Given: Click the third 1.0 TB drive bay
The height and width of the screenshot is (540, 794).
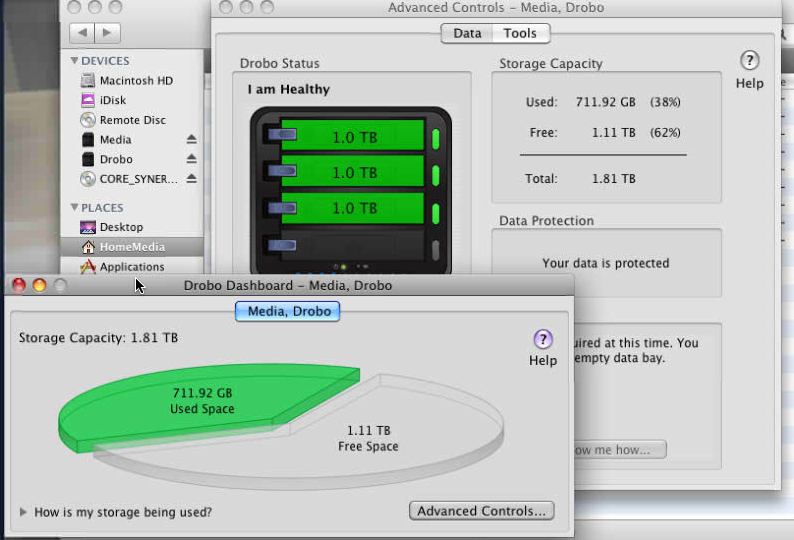Looking at the screenshot, I should pos(353,208).
